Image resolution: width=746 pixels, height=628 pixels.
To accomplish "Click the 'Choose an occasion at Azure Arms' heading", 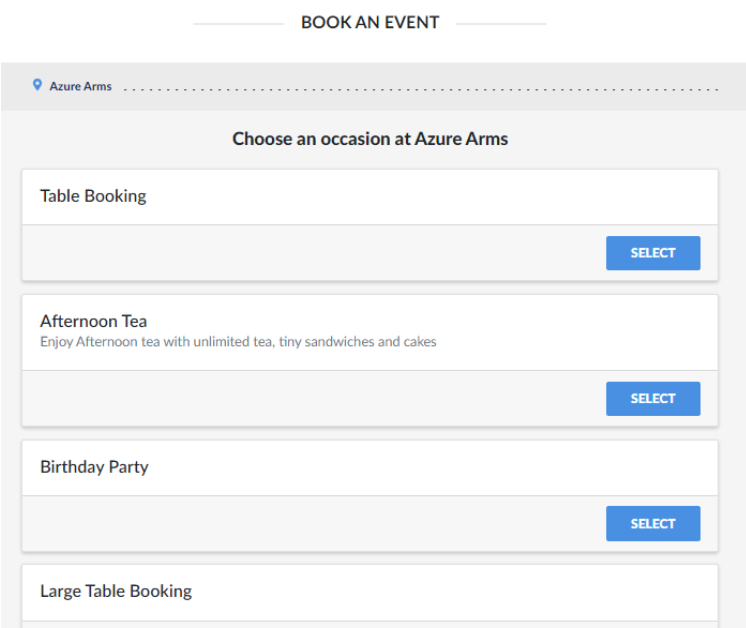I will coord(370,139).
